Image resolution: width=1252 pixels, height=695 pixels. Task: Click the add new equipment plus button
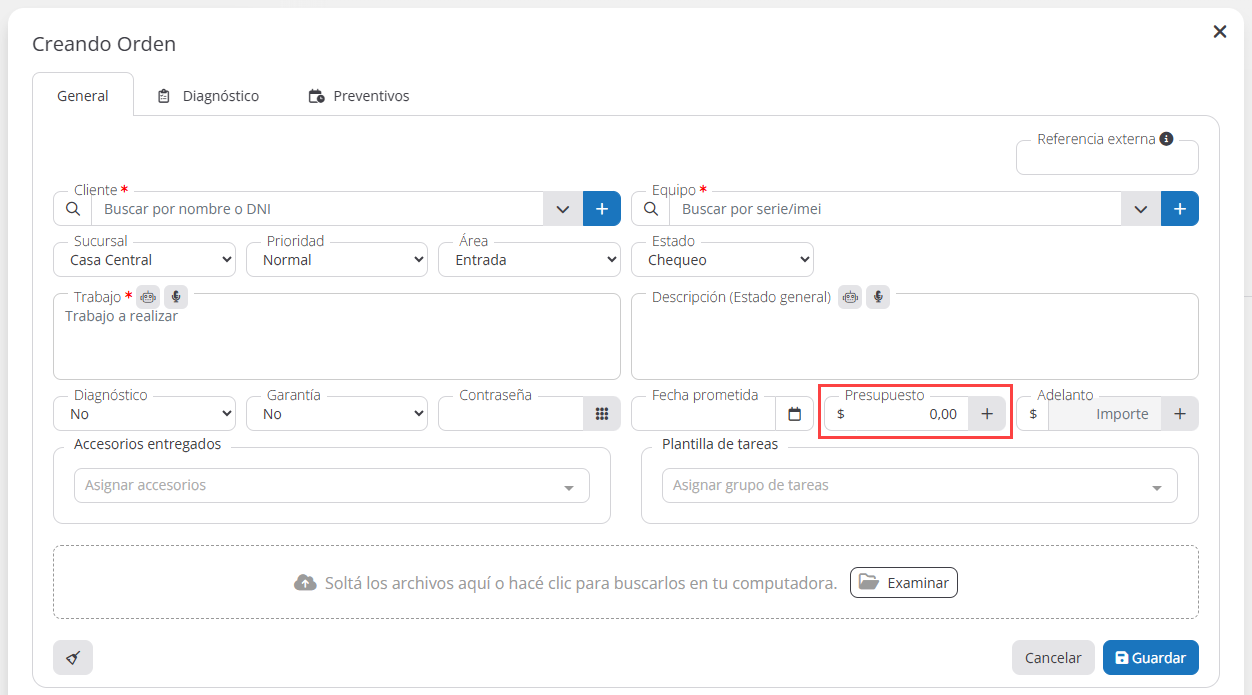click(x=1180, y=209)
